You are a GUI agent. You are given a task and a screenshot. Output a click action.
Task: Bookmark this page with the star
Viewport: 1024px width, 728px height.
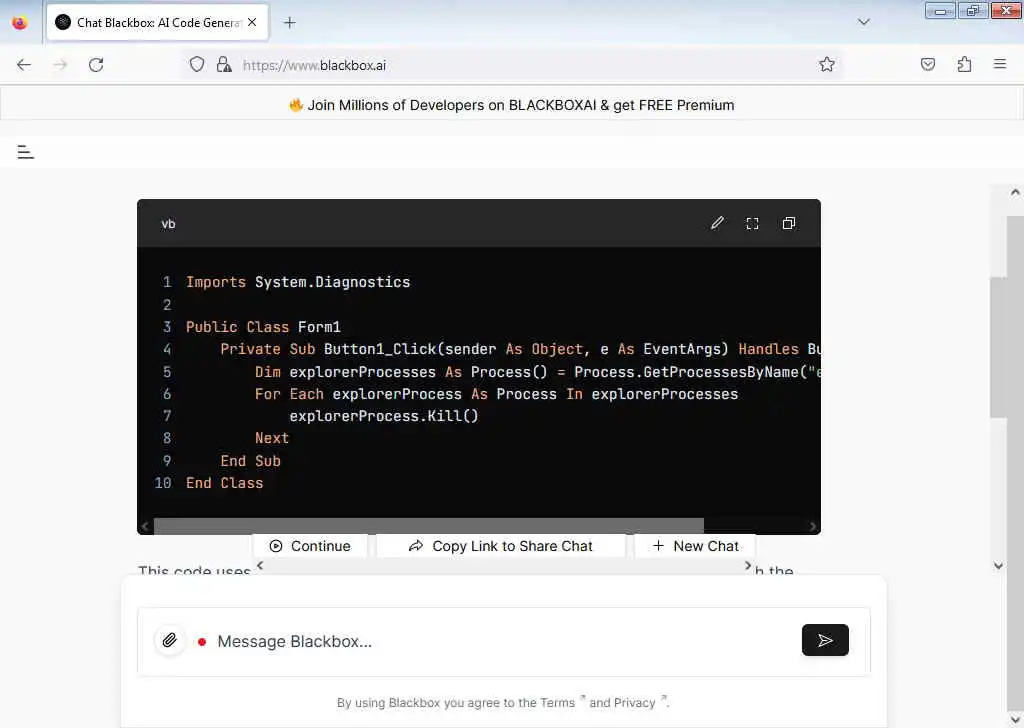[827, 65]
